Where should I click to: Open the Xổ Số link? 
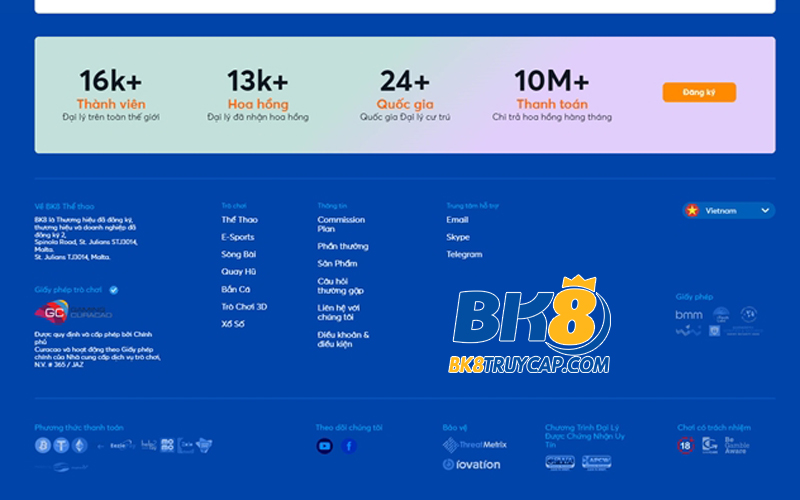233,324
